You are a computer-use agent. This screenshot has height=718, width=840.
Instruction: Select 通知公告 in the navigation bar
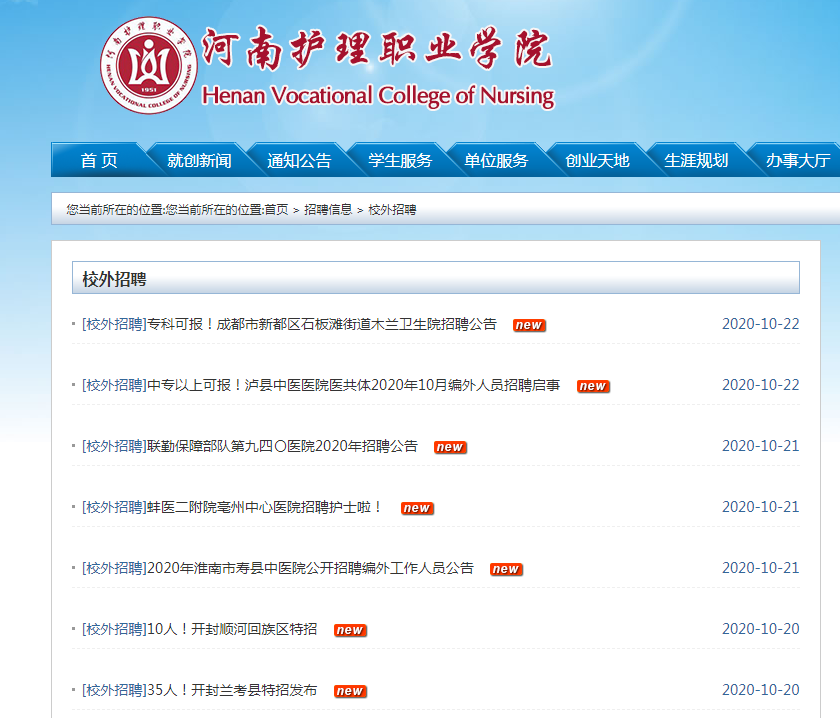point(299,160)
